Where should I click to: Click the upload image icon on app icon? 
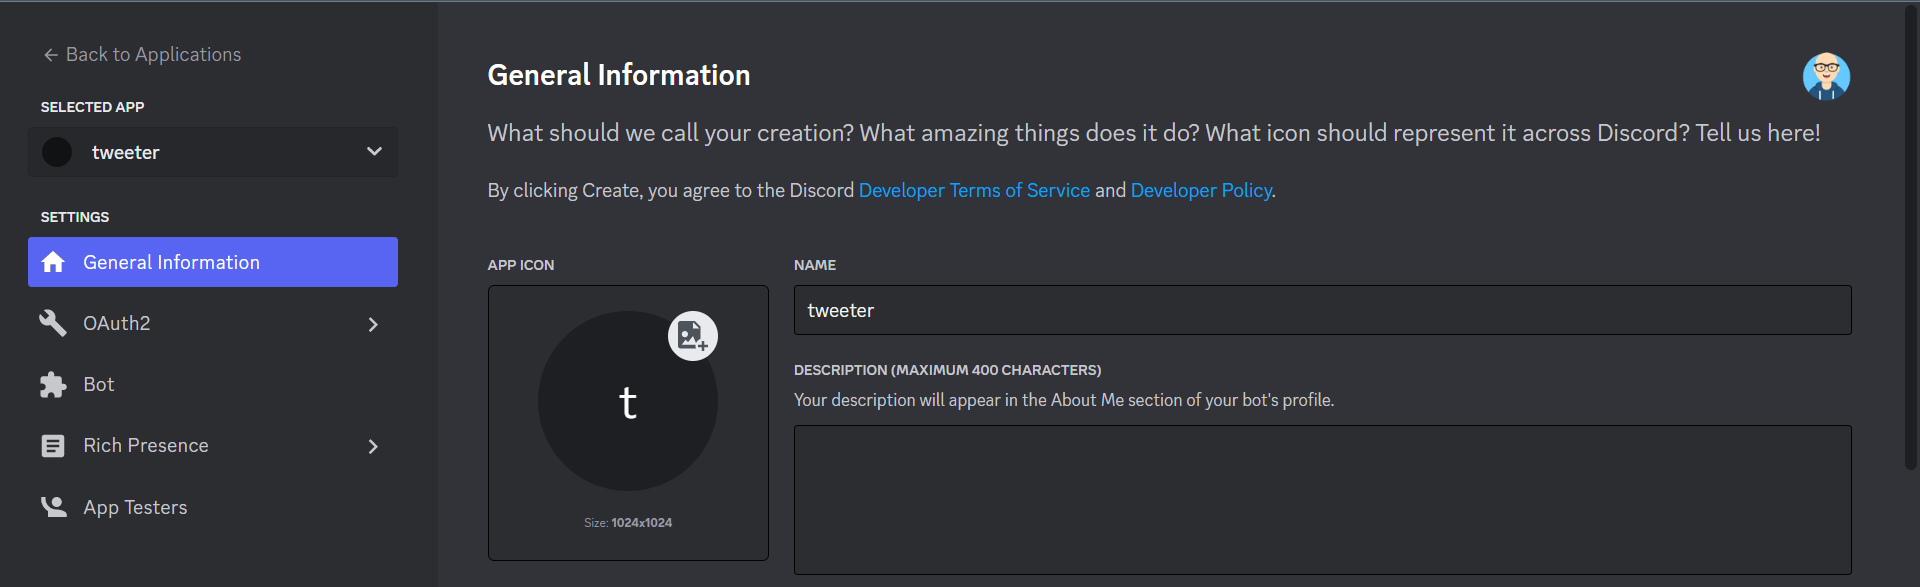692,336
